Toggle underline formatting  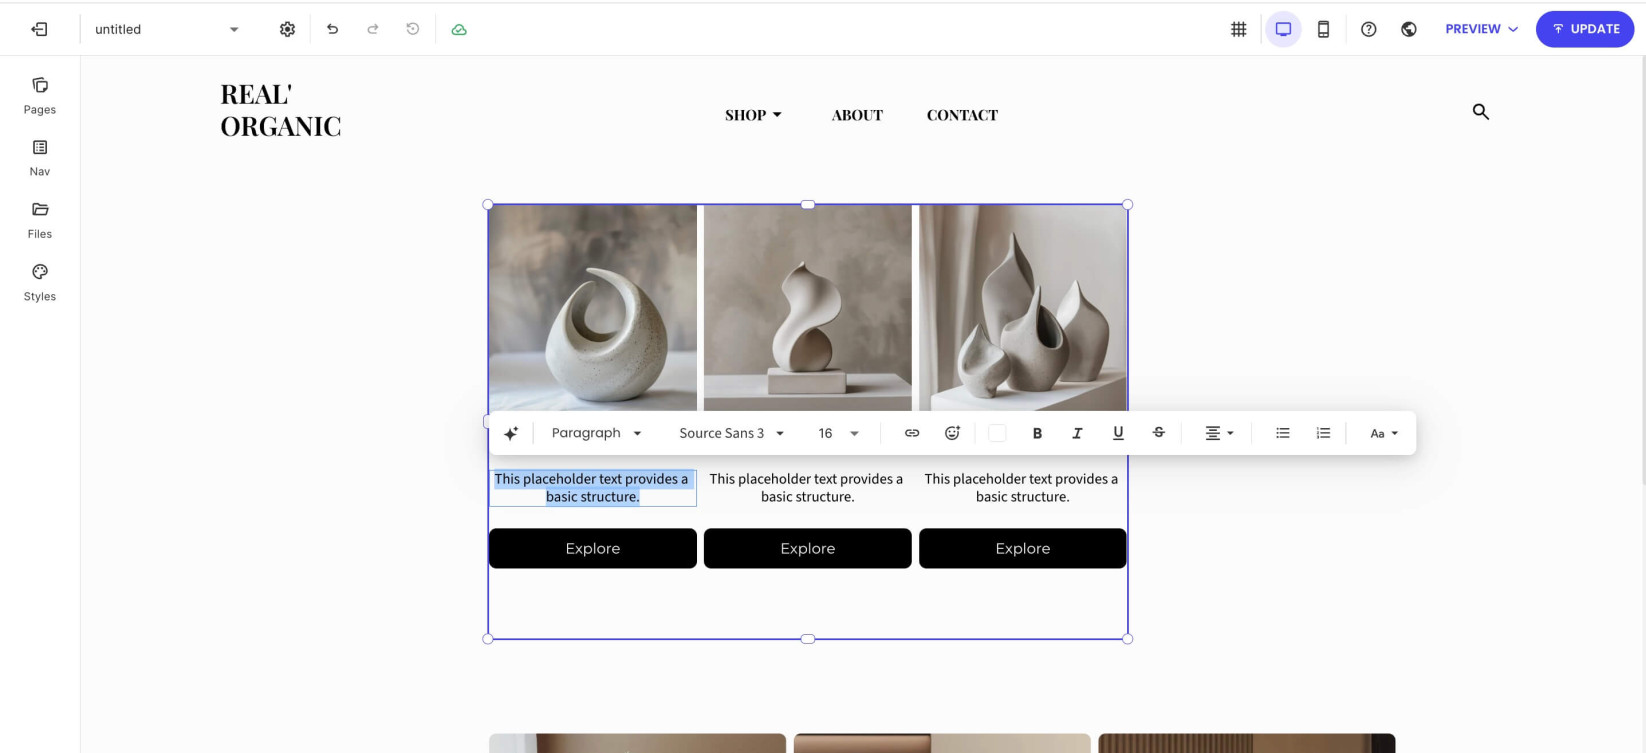point(1118,433)
